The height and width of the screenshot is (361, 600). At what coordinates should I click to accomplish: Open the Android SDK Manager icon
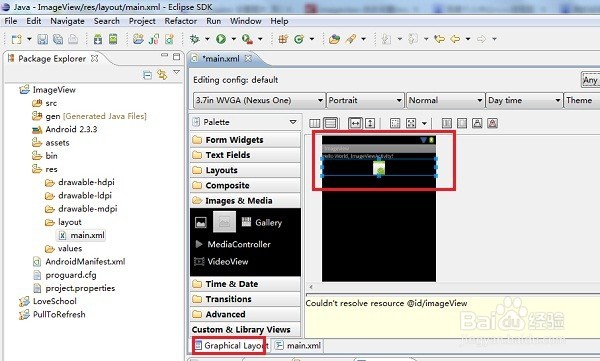click(98, 39)
